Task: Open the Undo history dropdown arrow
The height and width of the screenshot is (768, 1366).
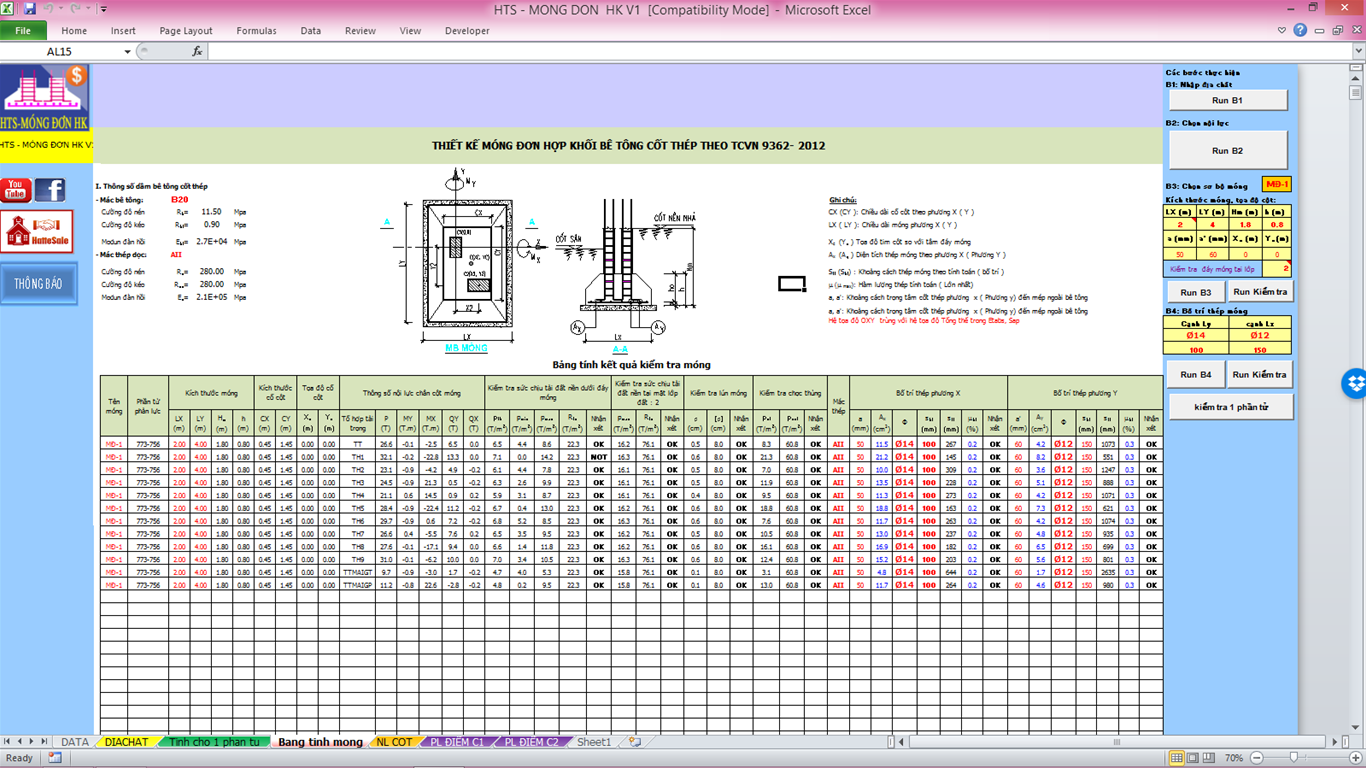Action: click(61, 9)
